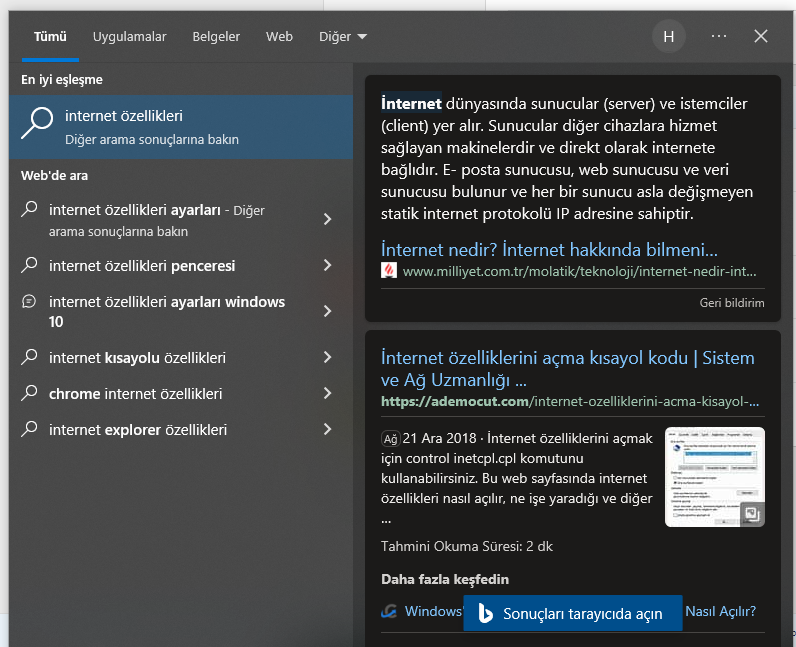Close the search panel
Image resolution: width=796 pixels, height=647 pixels.
[x=760, y=36]
